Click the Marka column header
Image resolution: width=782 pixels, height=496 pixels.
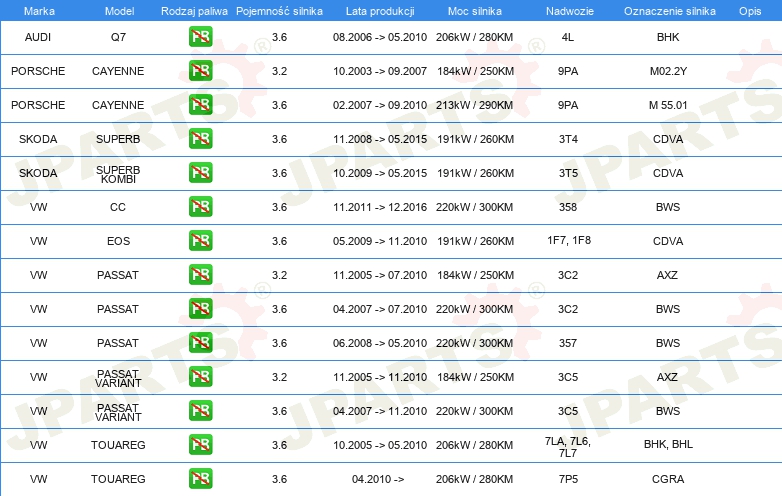(x=39, y=11)
